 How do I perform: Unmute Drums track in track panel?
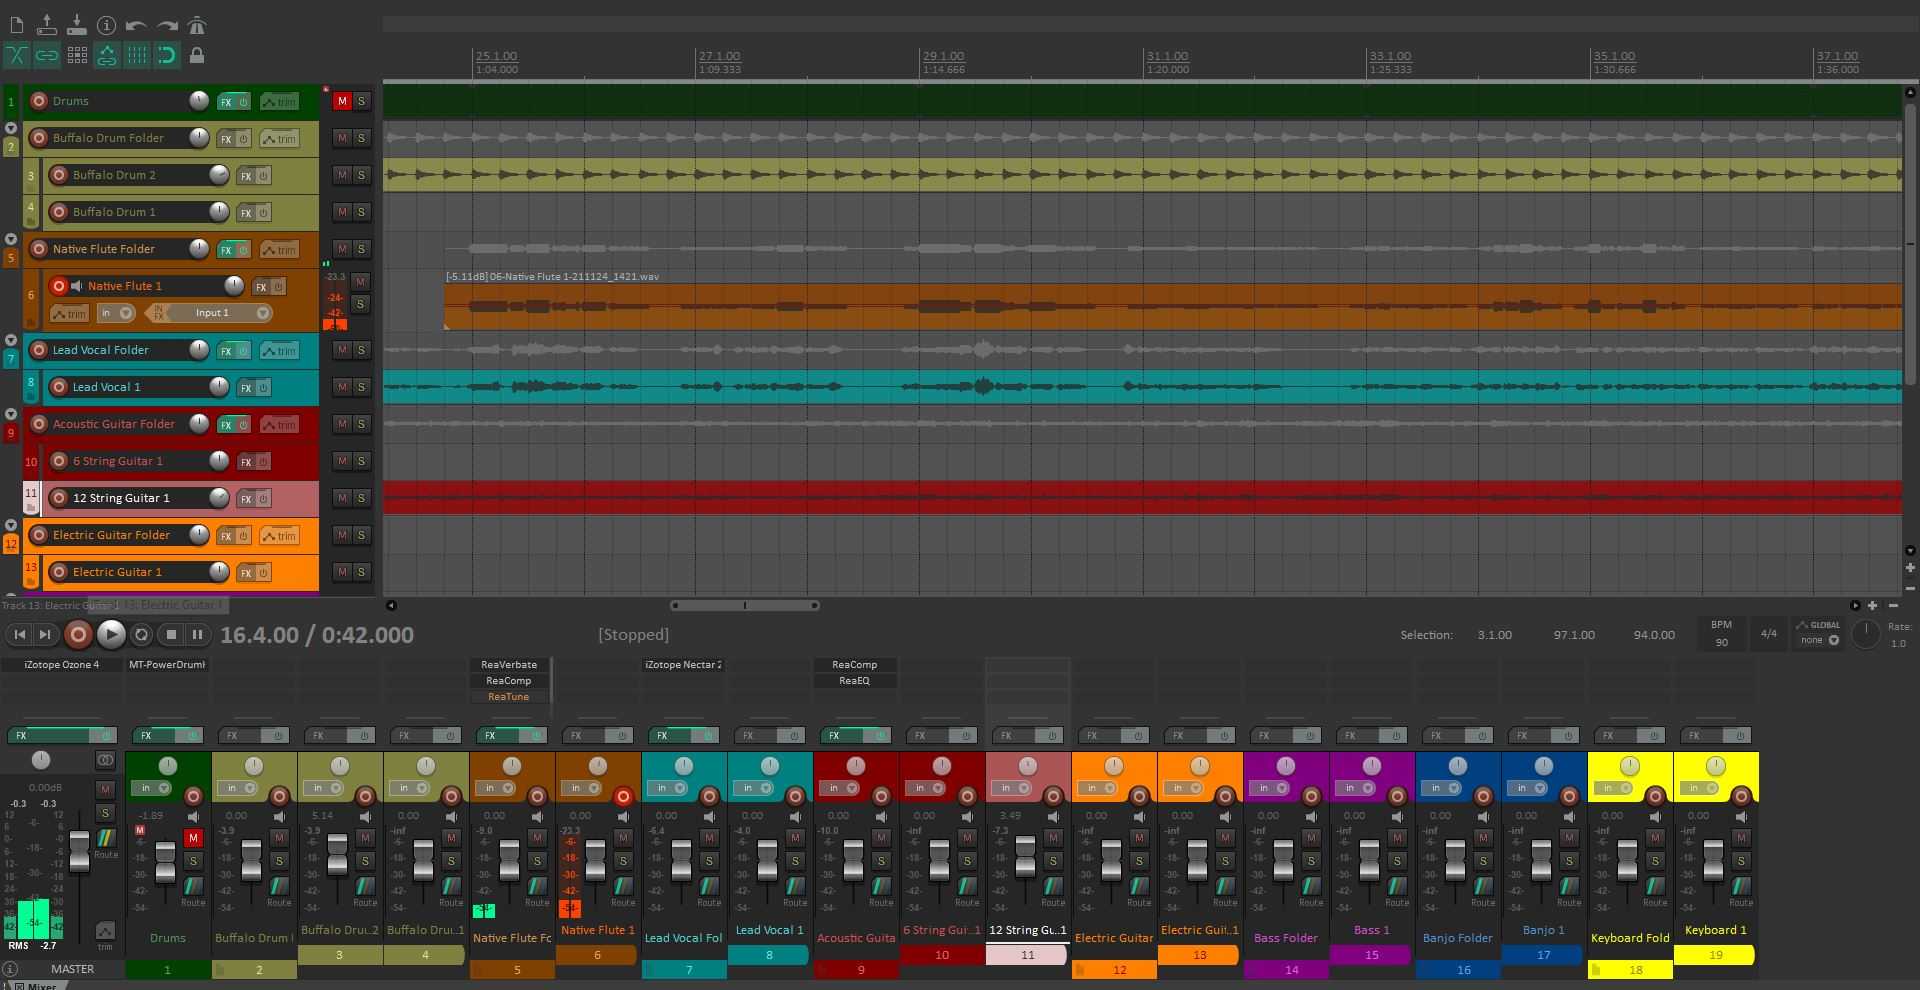[342, 101]
